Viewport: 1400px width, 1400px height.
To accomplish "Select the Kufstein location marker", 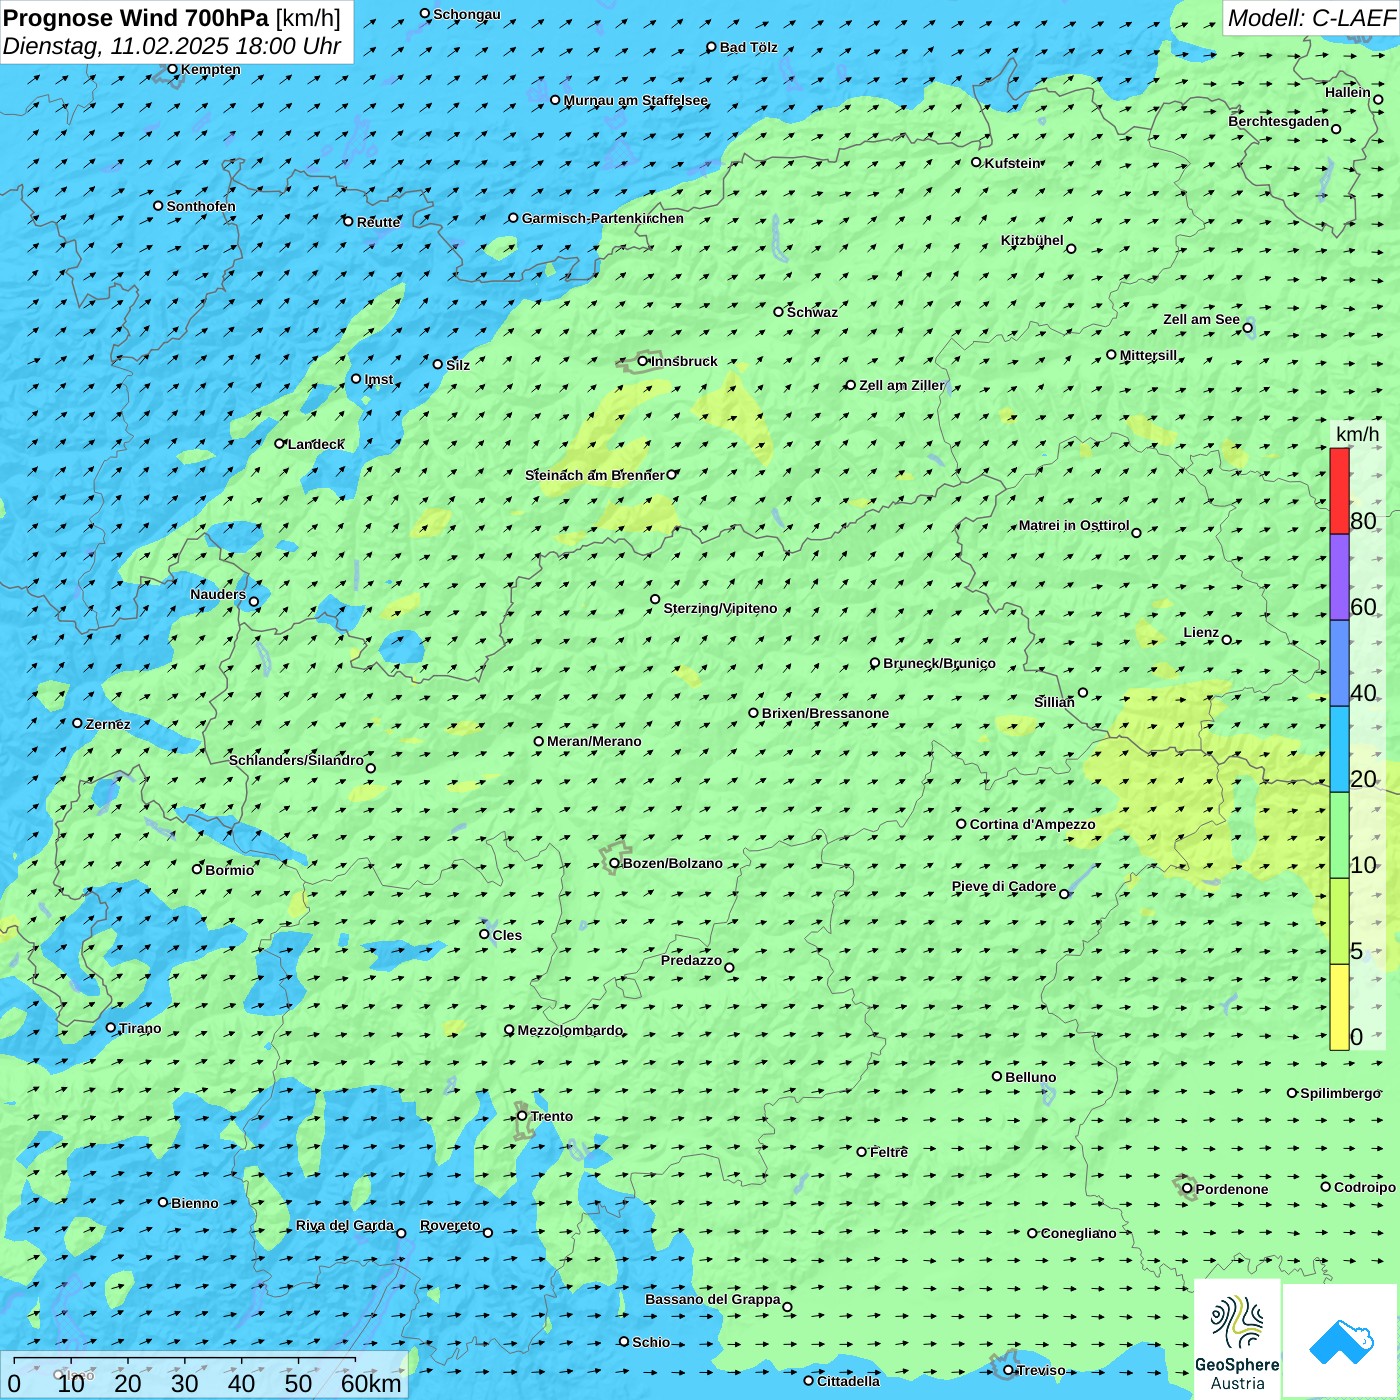I will click(976, 162).
